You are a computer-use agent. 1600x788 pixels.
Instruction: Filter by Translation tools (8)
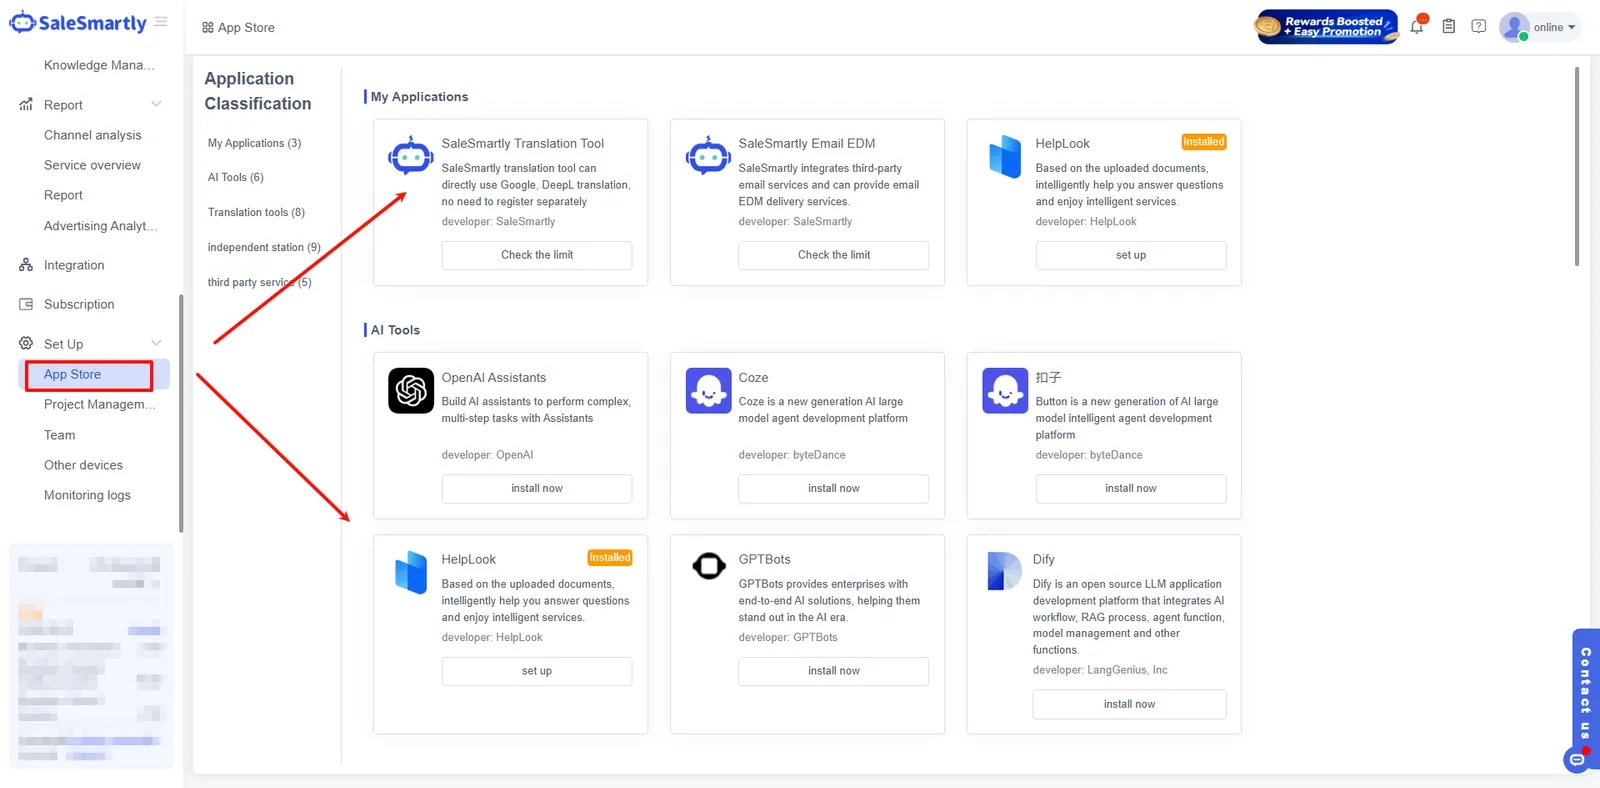point(256,212)
